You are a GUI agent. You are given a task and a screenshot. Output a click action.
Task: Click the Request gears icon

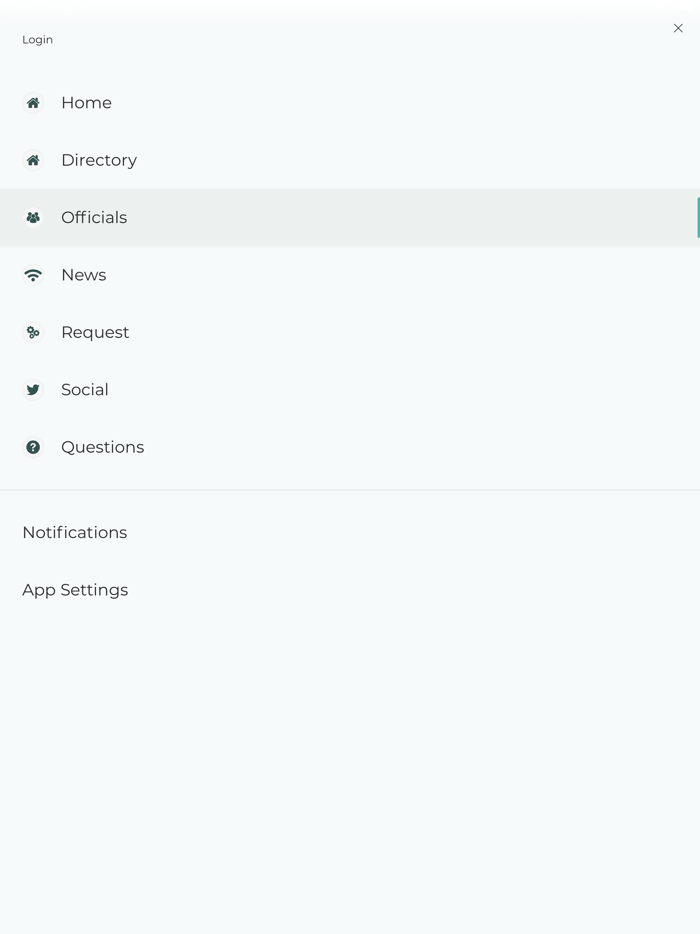(x=33, y=332)
